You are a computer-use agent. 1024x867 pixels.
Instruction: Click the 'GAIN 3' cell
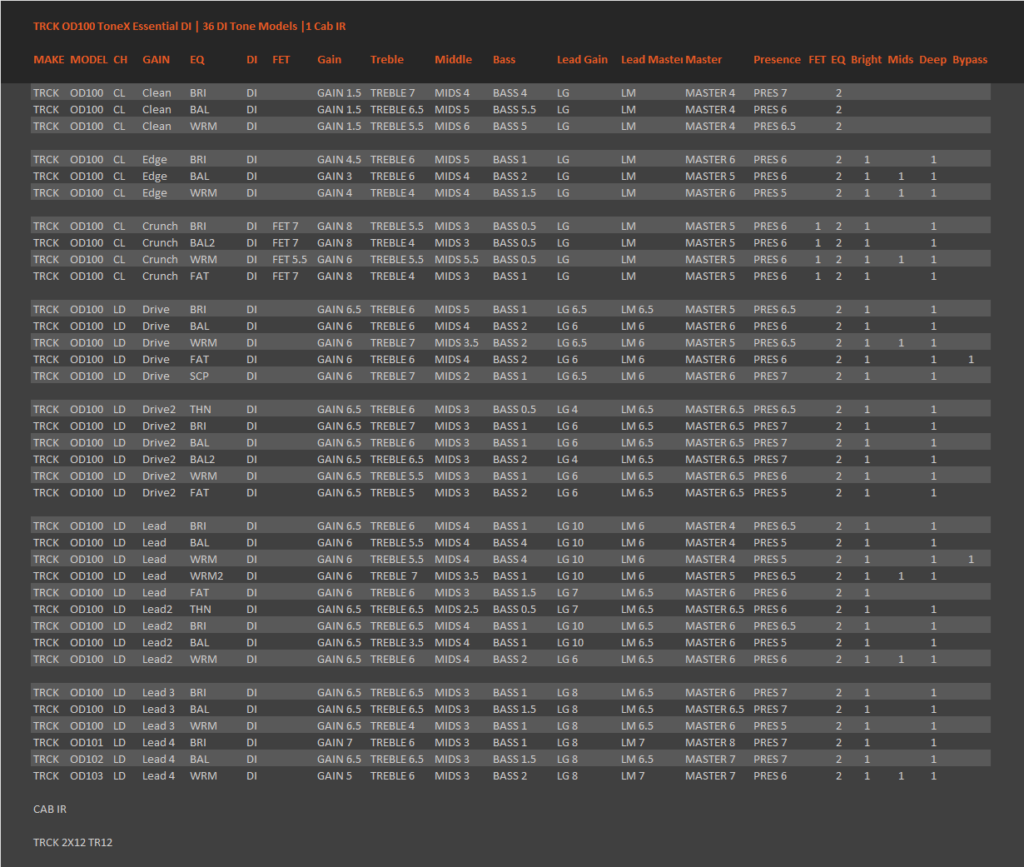coord(334,176)
